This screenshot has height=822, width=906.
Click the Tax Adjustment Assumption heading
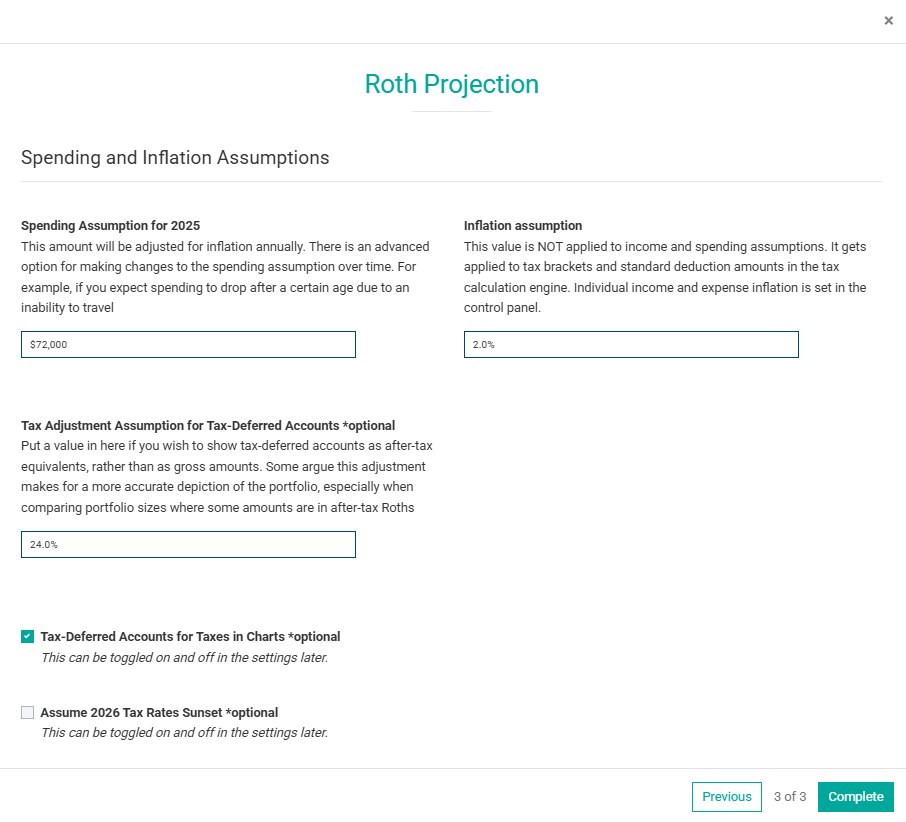click(208, 425)
